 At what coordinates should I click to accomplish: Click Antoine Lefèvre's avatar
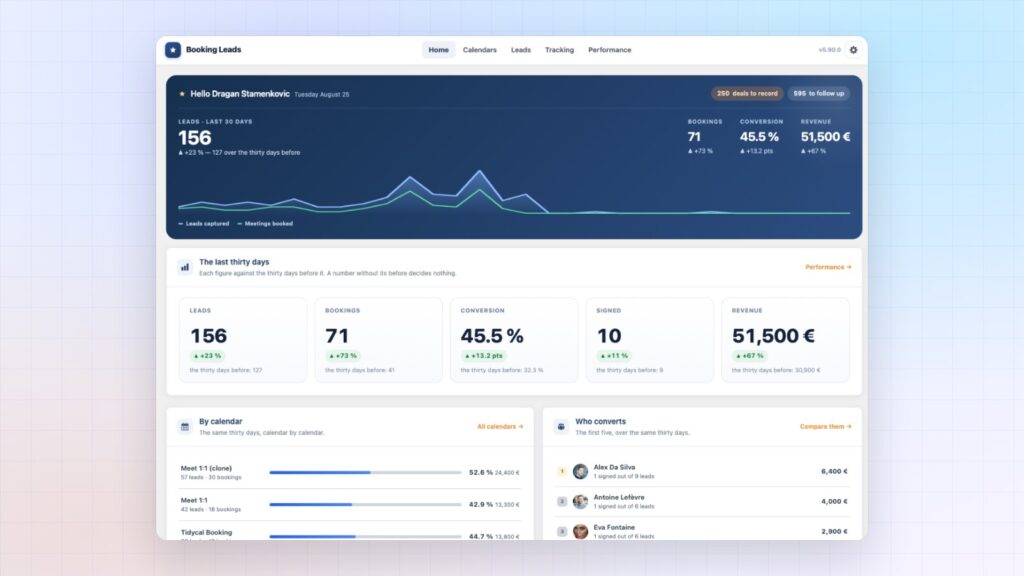(580, 502)
